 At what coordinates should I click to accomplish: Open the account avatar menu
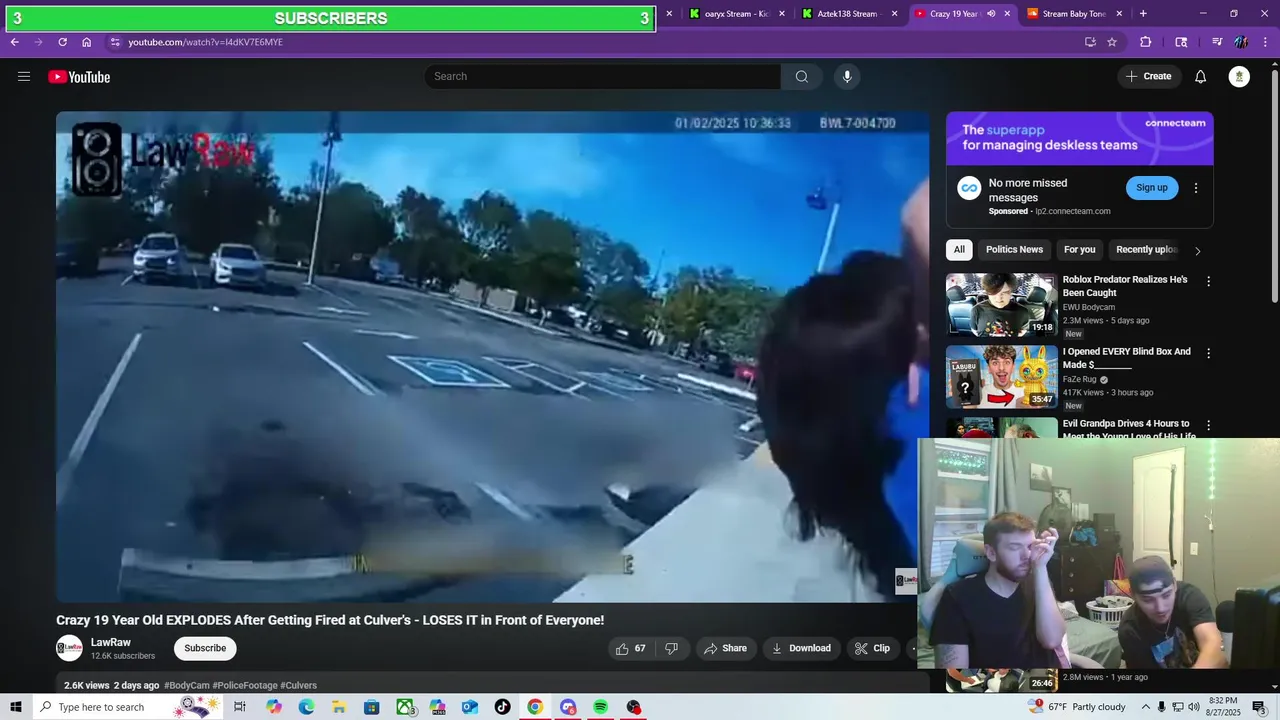click(x=1239, y=77)
